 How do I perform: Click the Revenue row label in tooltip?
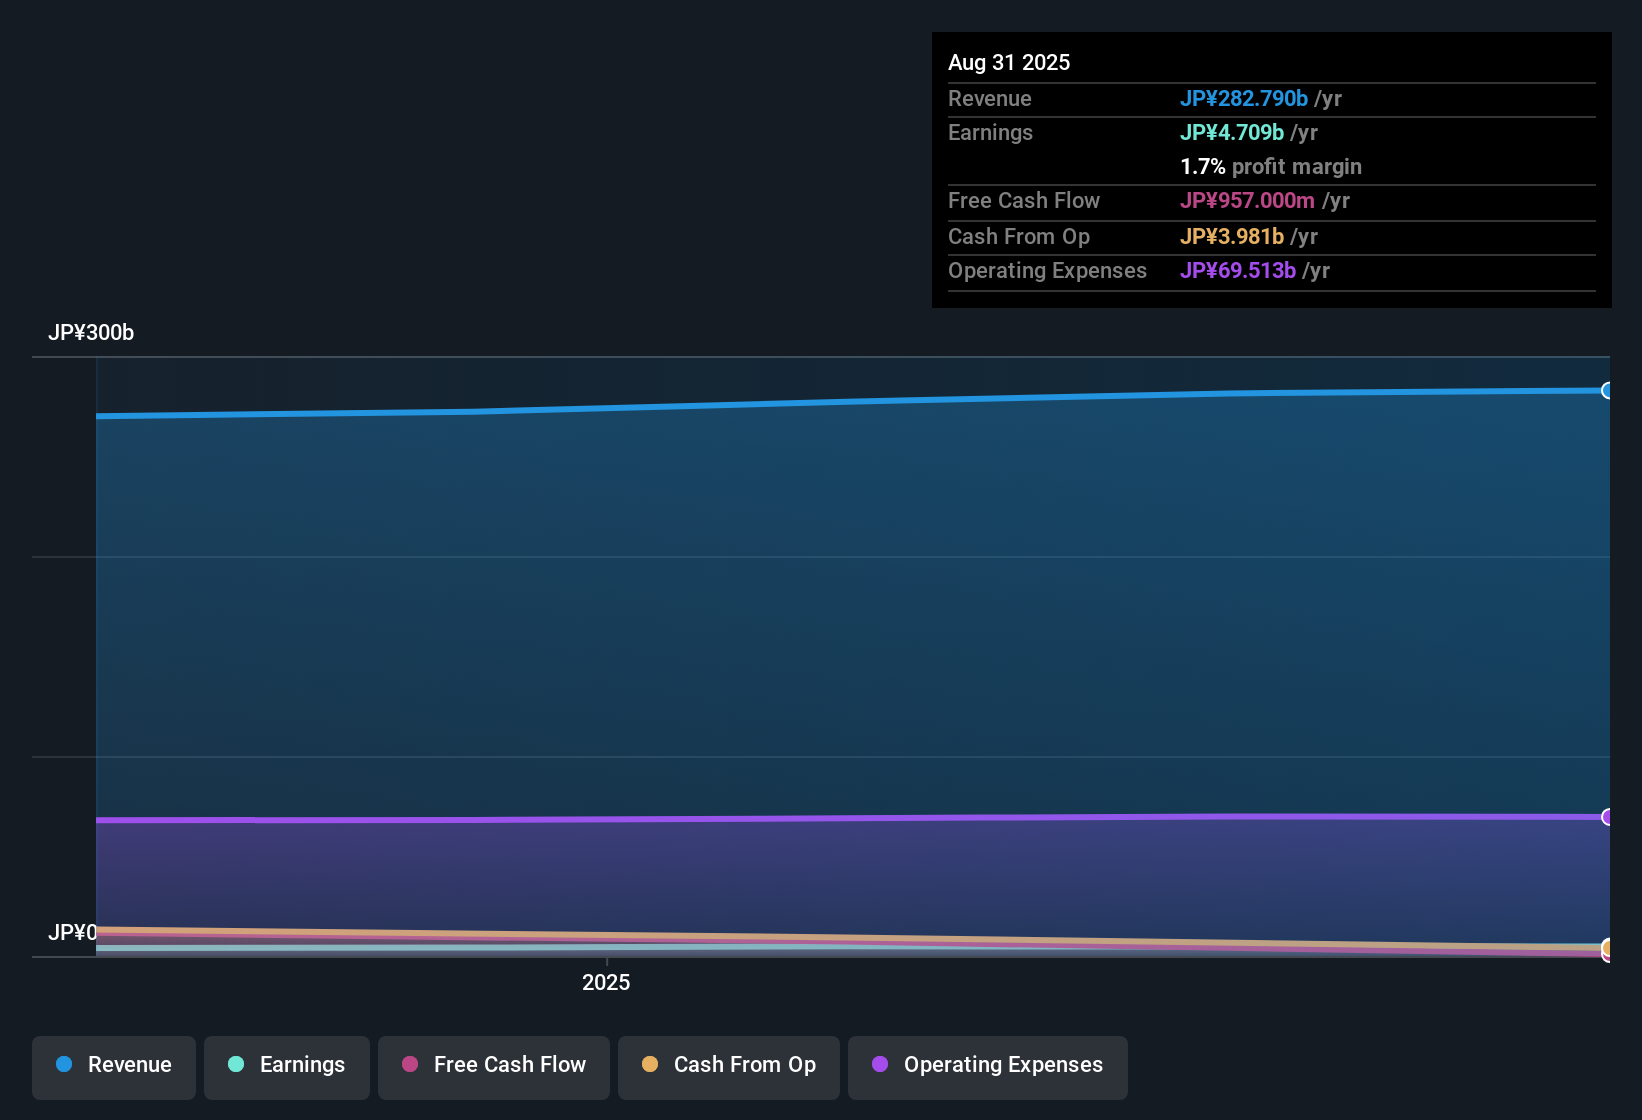point(990,99)
